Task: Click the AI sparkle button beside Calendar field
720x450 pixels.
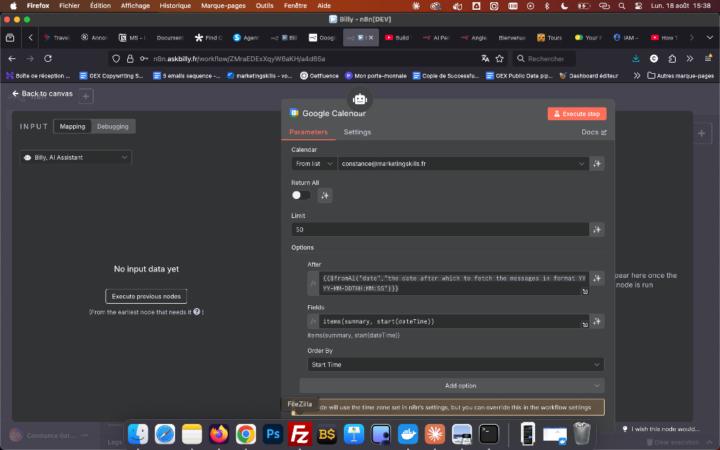Action: point(596,163)
